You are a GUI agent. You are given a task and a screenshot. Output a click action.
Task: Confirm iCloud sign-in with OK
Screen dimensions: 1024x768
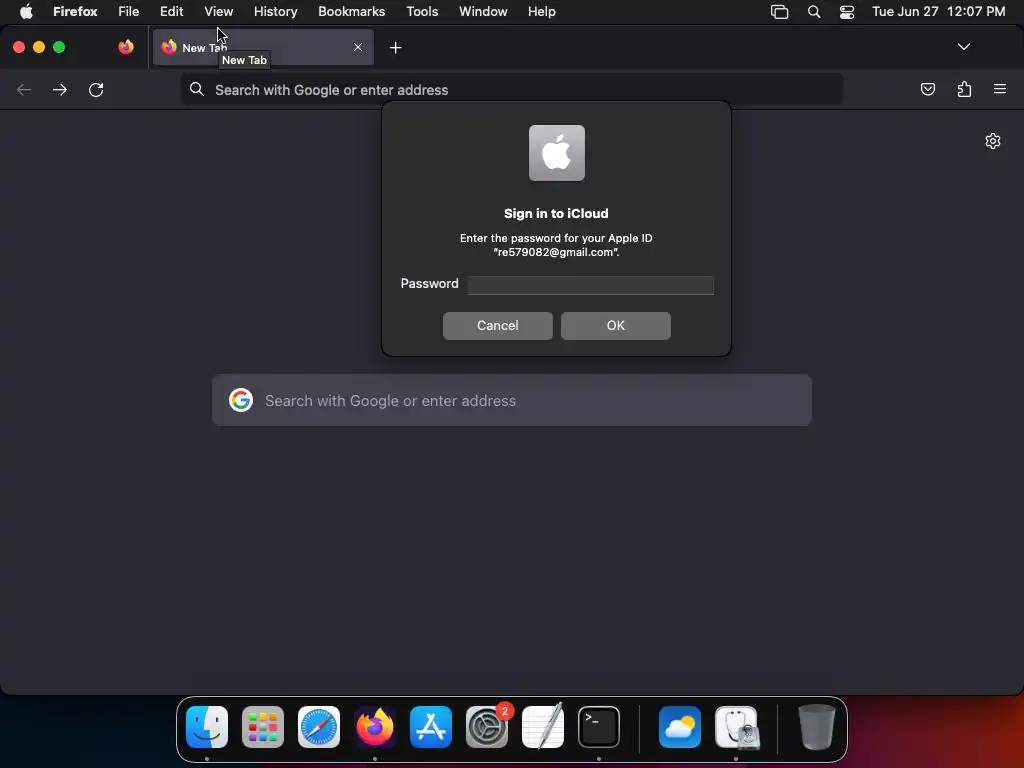615,326
